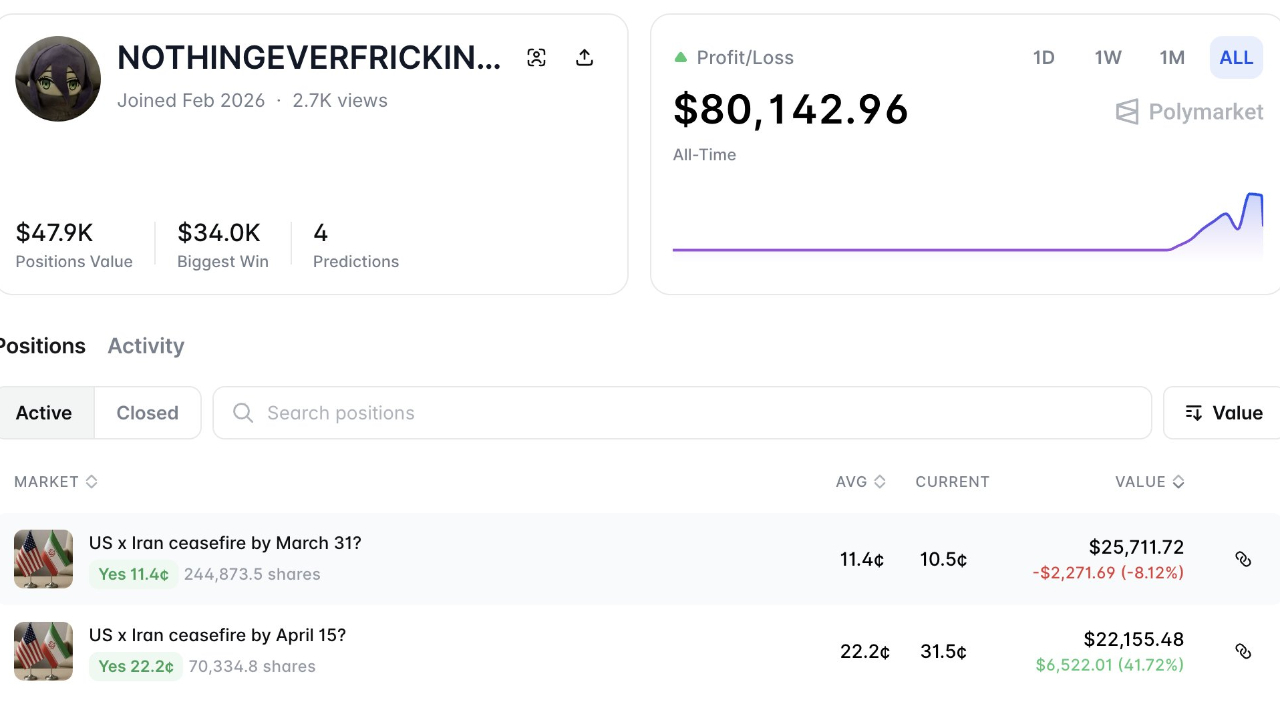Click the Polymarket logo
This screenshot has height=720, width=1280.
click(1189, 112)
